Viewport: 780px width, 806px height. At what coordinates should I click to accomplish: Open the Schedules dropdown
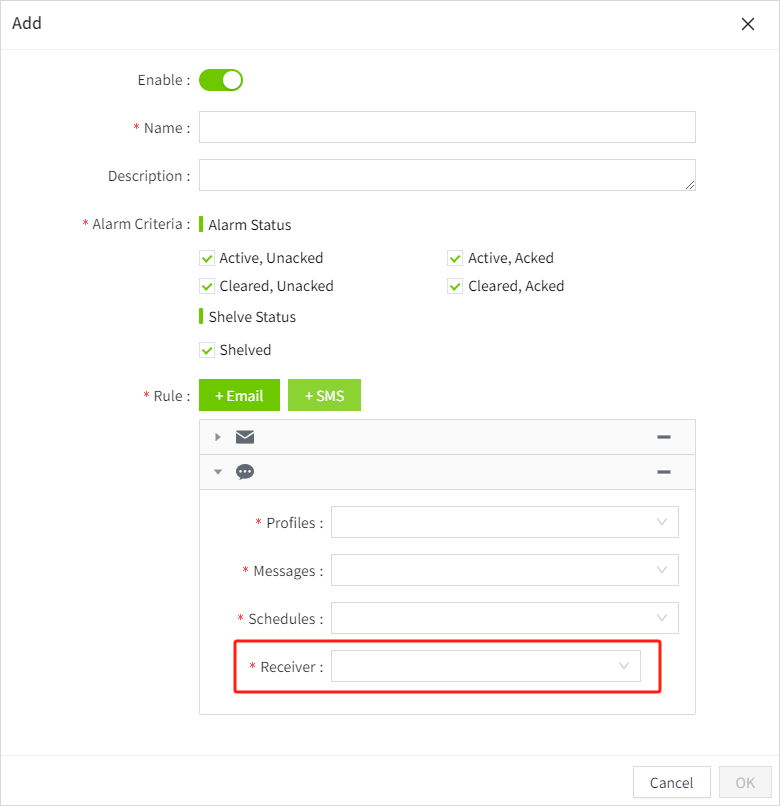[x=504, y=618]
